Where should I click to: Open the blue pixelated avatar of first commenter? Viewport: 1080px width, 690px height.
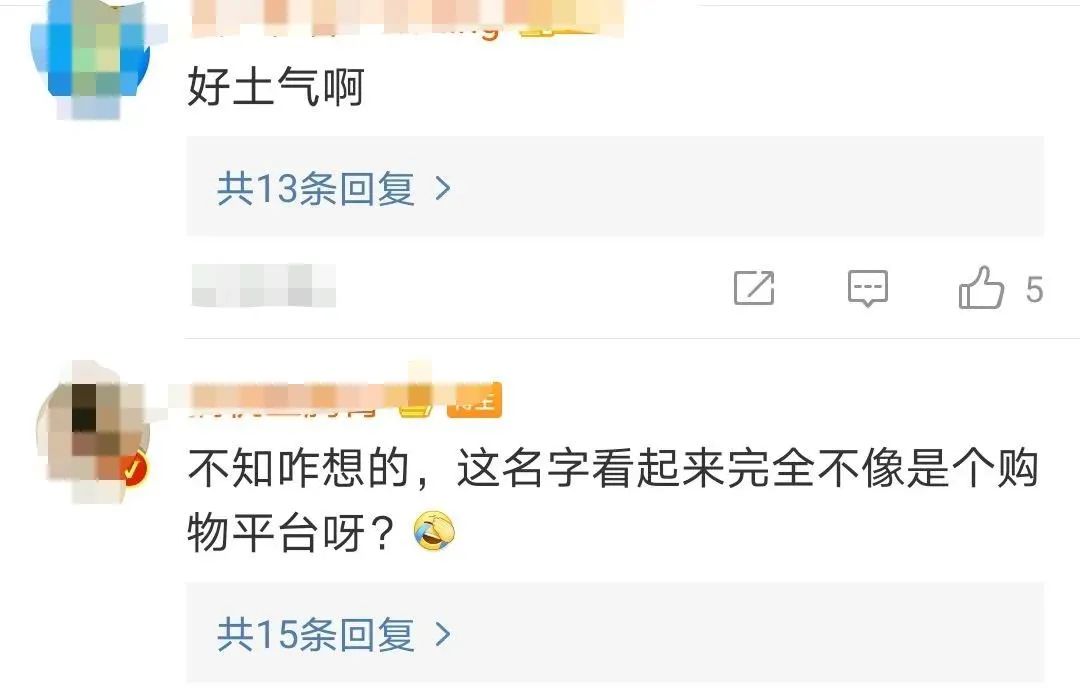coord(93,59)
